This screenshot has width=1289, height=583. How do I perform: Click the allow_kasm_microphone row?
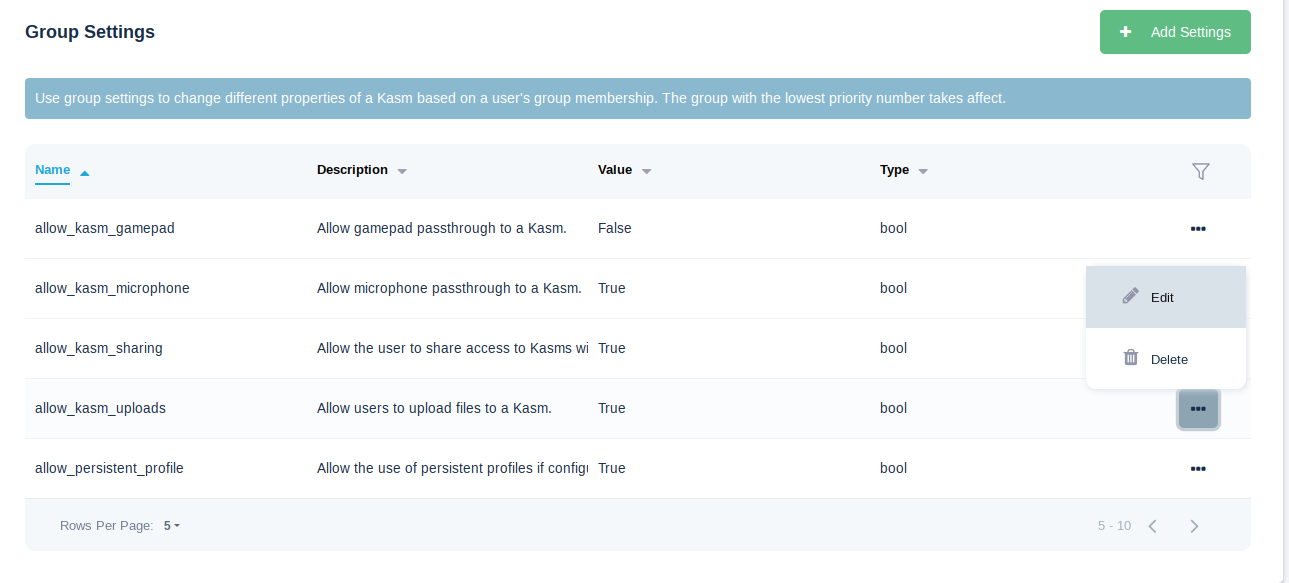pos(400,288)
